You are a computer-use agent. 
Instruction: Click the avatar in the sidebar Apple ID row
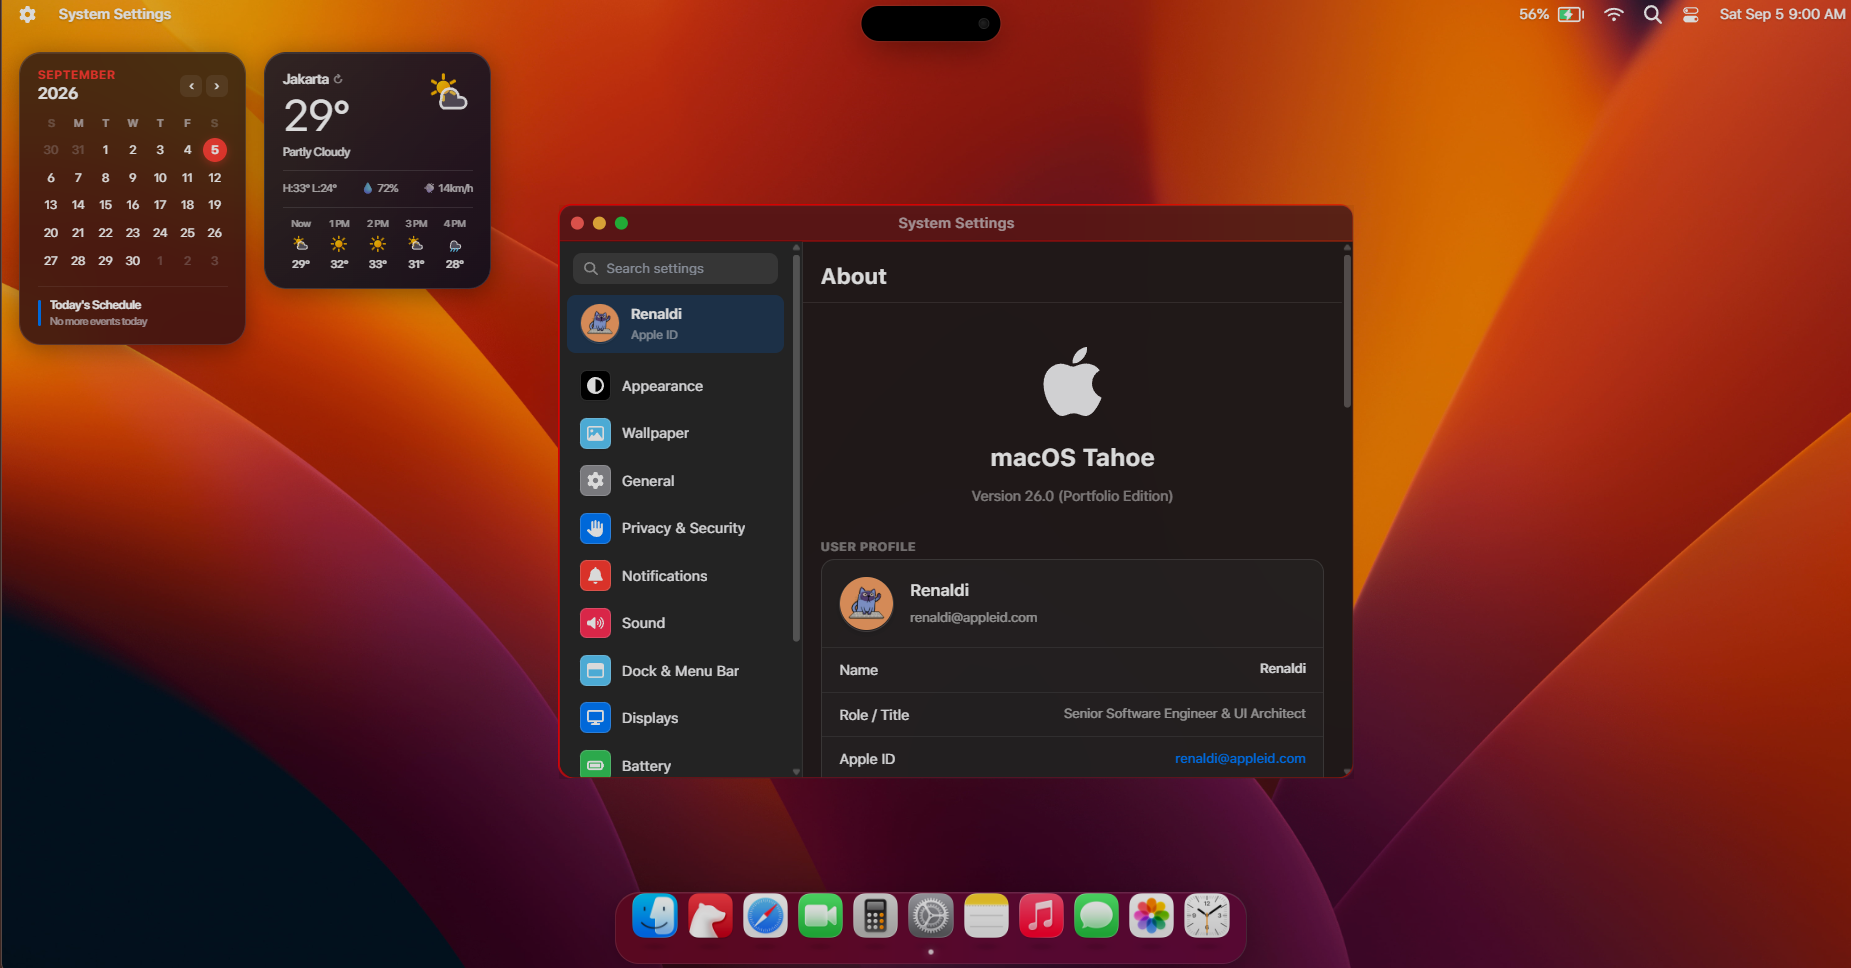600,323
